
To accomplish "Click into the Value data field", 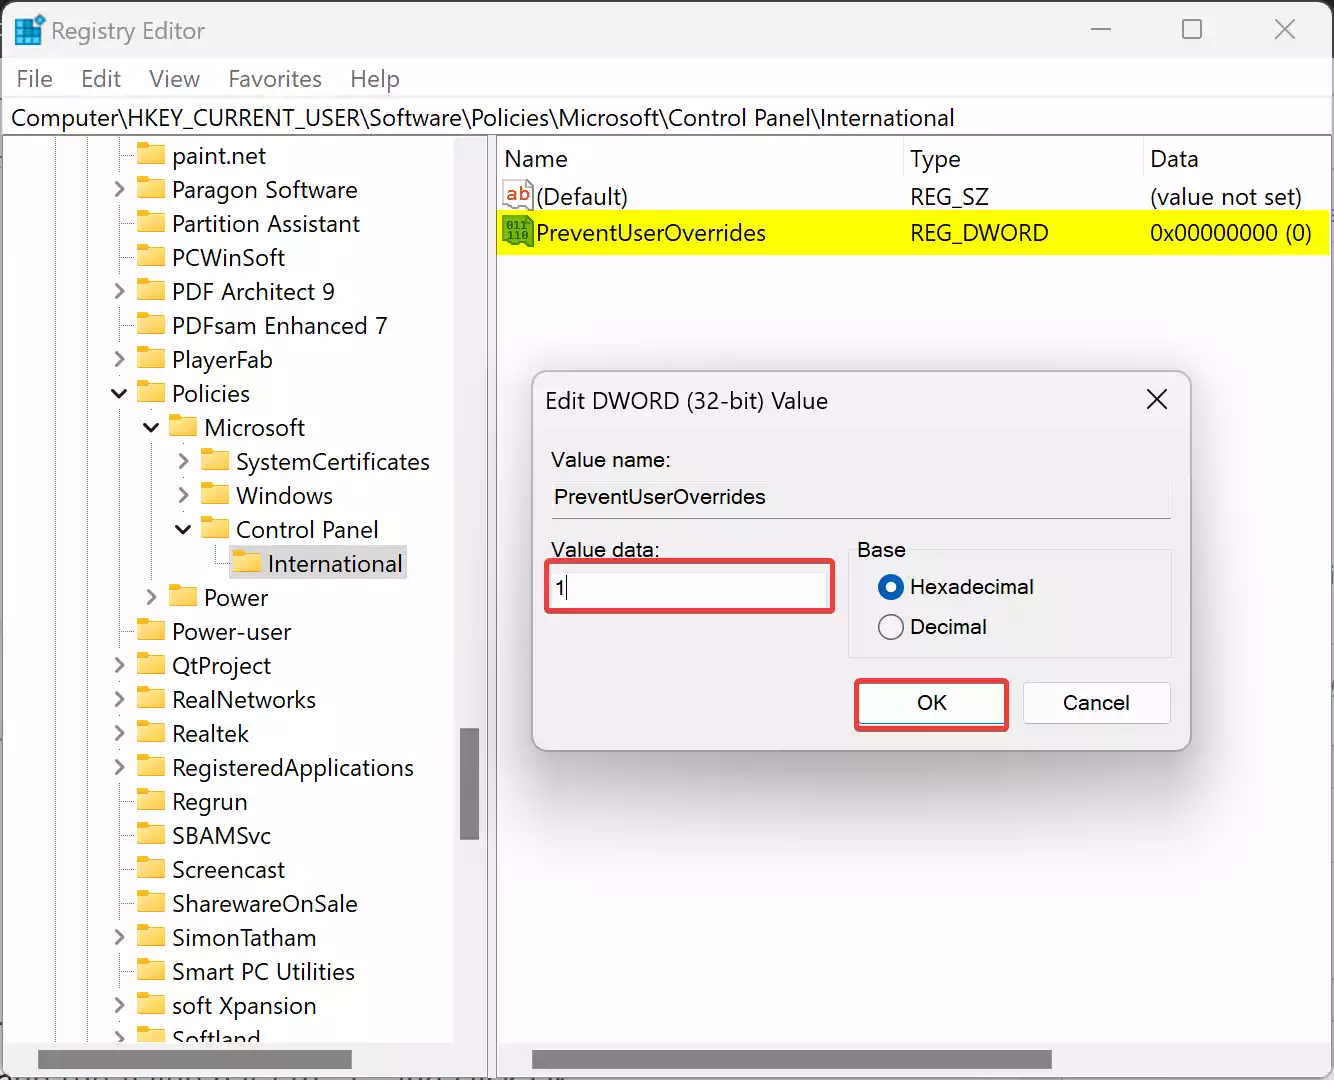I will pyautogui.click(x=690, y=587).
